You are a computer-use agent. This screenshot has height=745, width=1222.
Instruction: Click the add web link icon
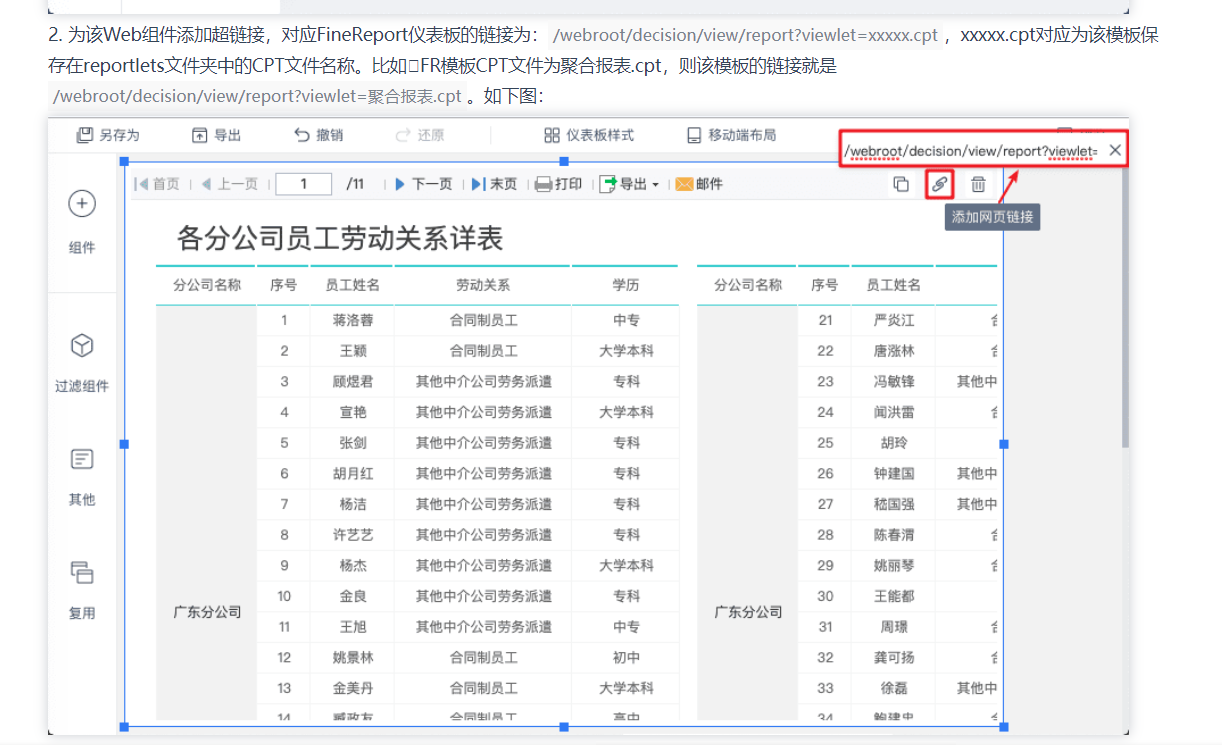coord(939,184)
